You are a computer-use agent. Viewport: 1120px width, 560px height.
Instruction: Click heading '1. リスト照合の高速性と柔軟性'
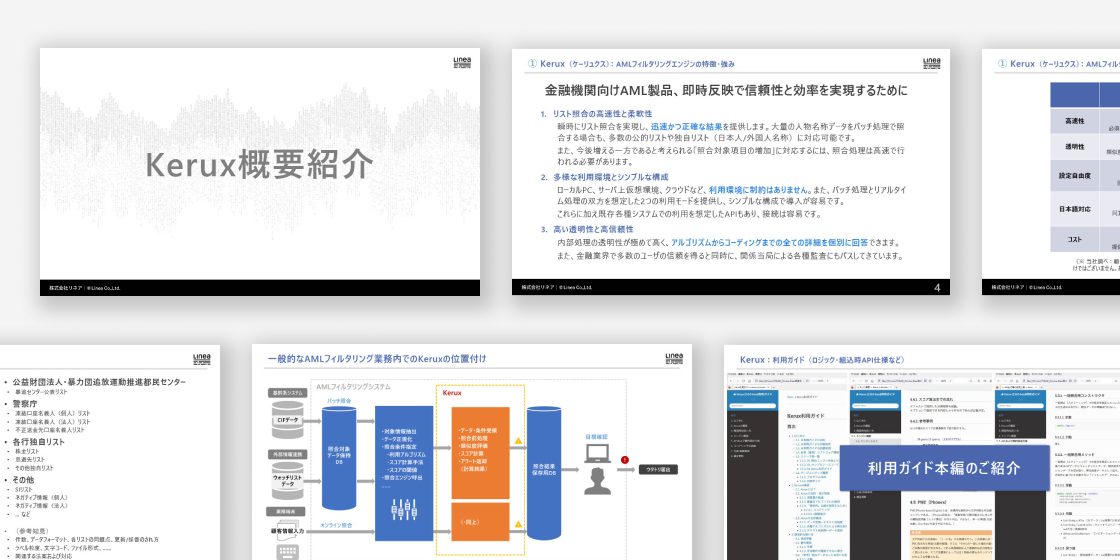coord(596,114)
